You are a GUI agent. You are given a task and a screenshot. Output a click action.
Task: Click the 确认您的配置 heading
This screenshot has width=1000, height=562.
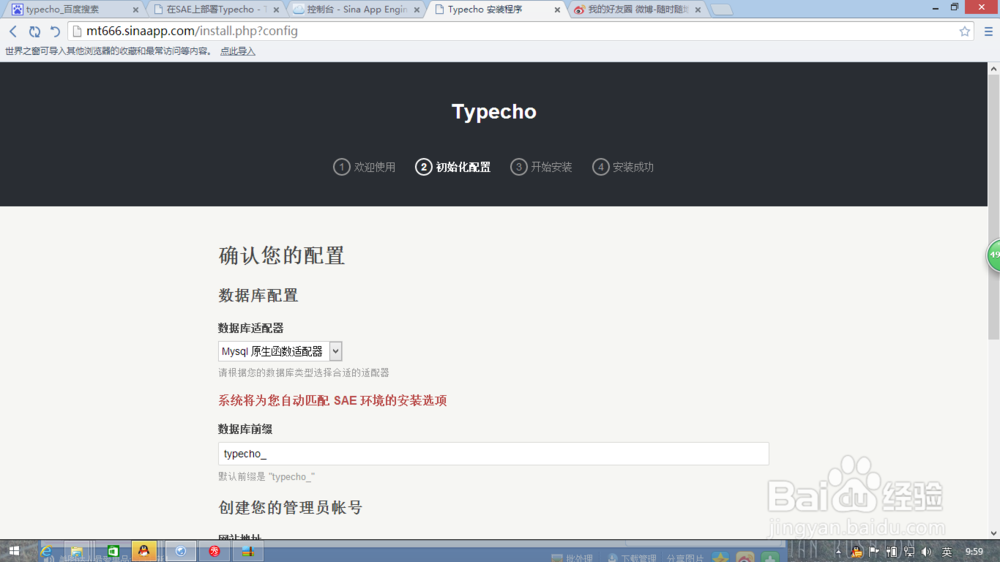pos(281,256)
